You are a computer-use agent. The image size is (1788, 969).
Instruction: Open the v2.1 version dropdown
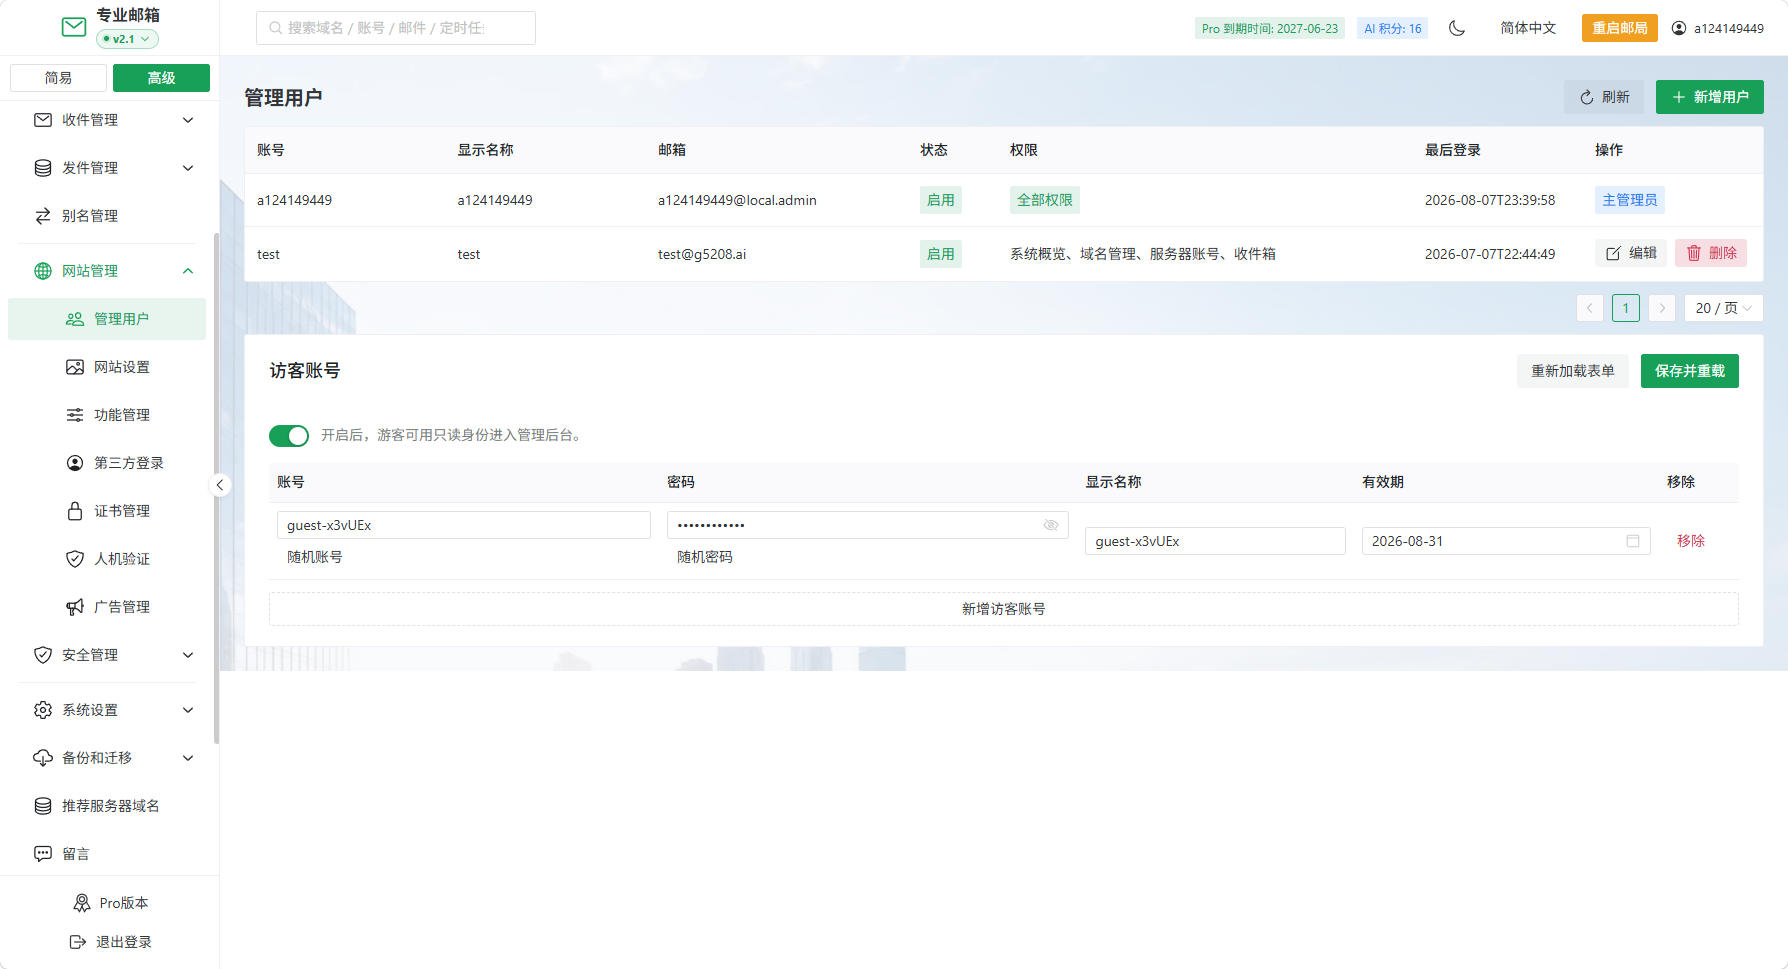click(x=127, y=39)
